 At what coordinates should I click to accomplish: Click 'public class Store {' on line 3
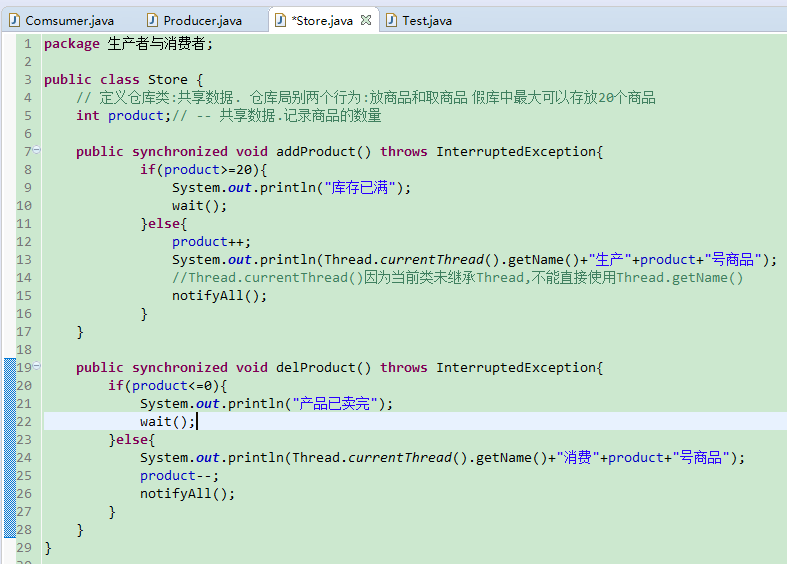click(x=123, y=80)
